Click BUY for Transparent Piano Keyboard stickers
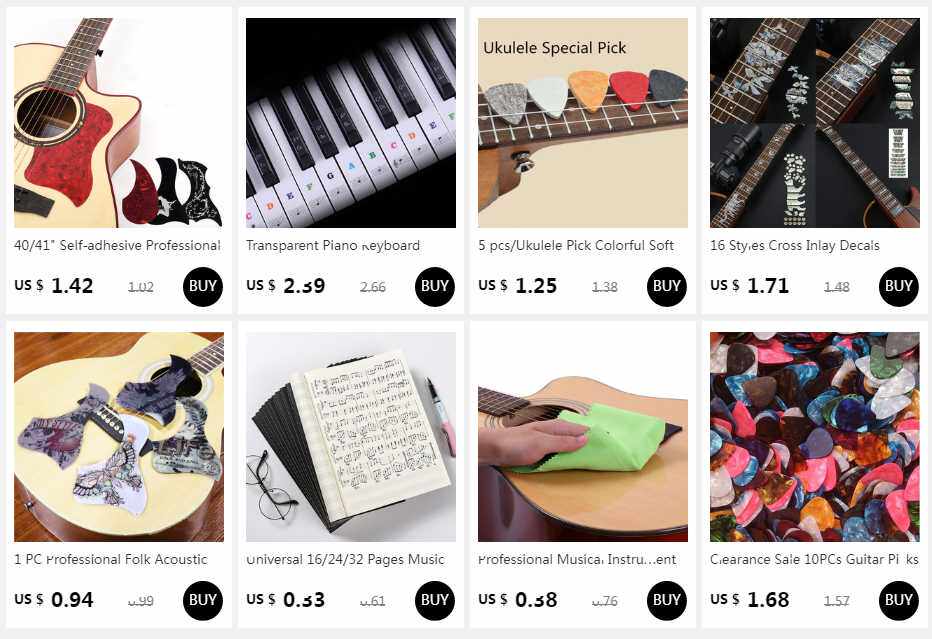 (434, 287)
